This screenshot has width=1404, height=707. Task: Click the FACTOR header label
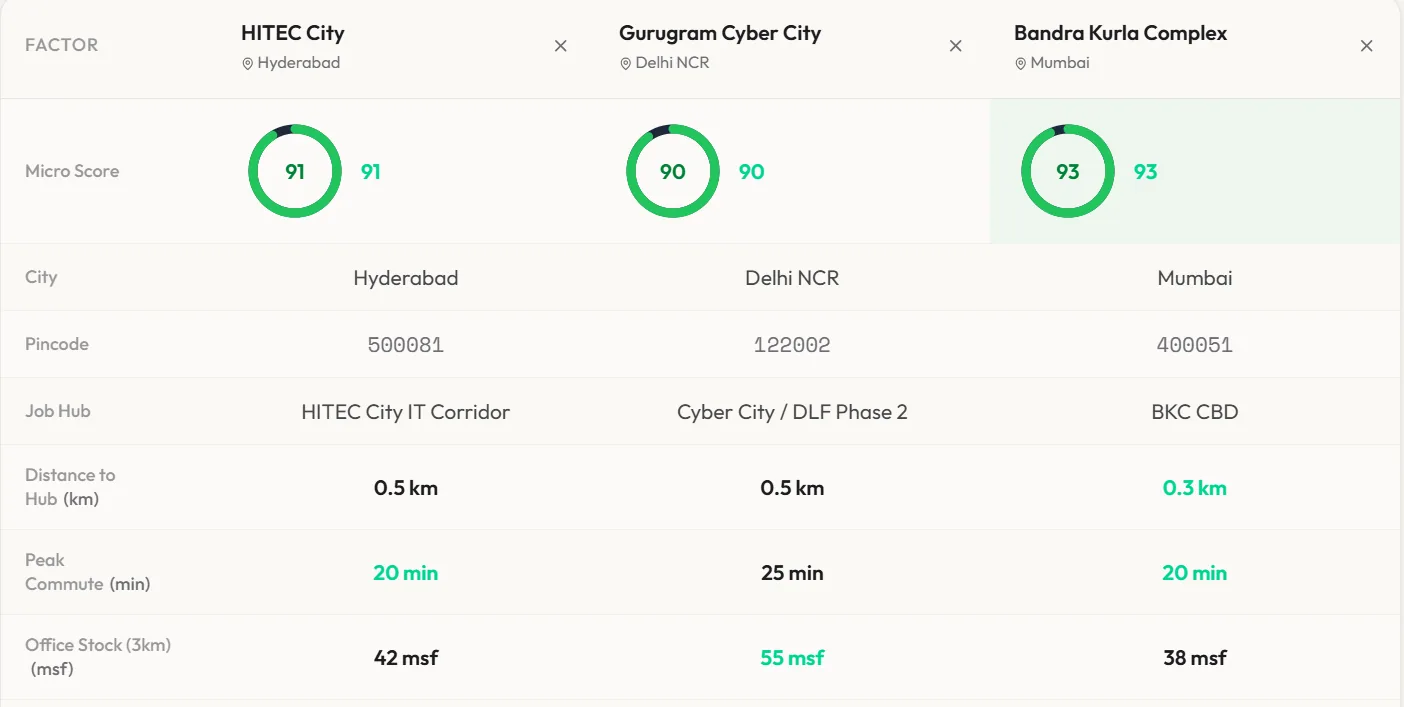[61, 45]
